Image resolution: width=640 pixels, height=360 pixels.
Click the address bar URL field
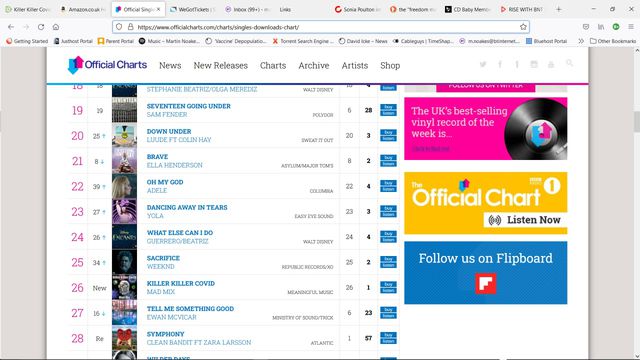(x=321, y=27)
